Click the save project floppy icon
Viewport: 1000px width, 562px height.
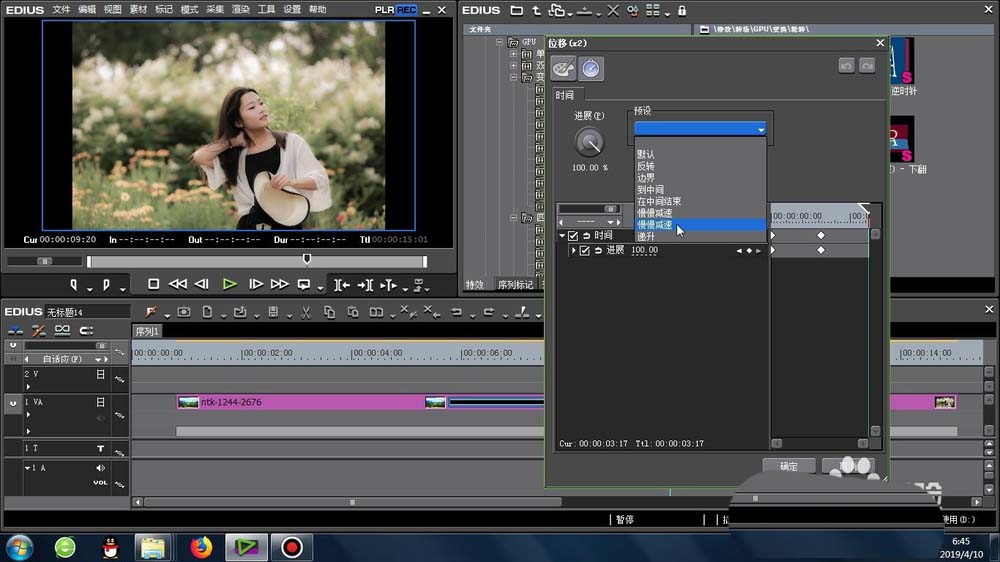point(273,312)
